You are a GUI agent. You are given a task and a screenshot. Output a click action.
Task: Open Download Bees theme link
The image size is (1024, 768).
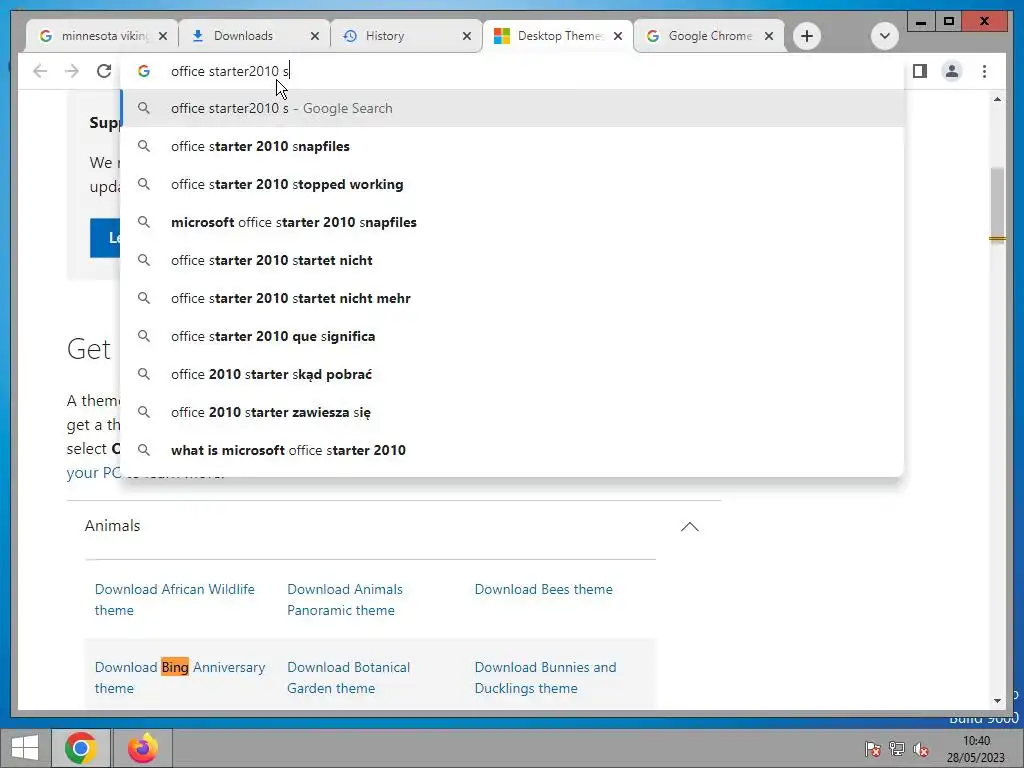point(543,589)
